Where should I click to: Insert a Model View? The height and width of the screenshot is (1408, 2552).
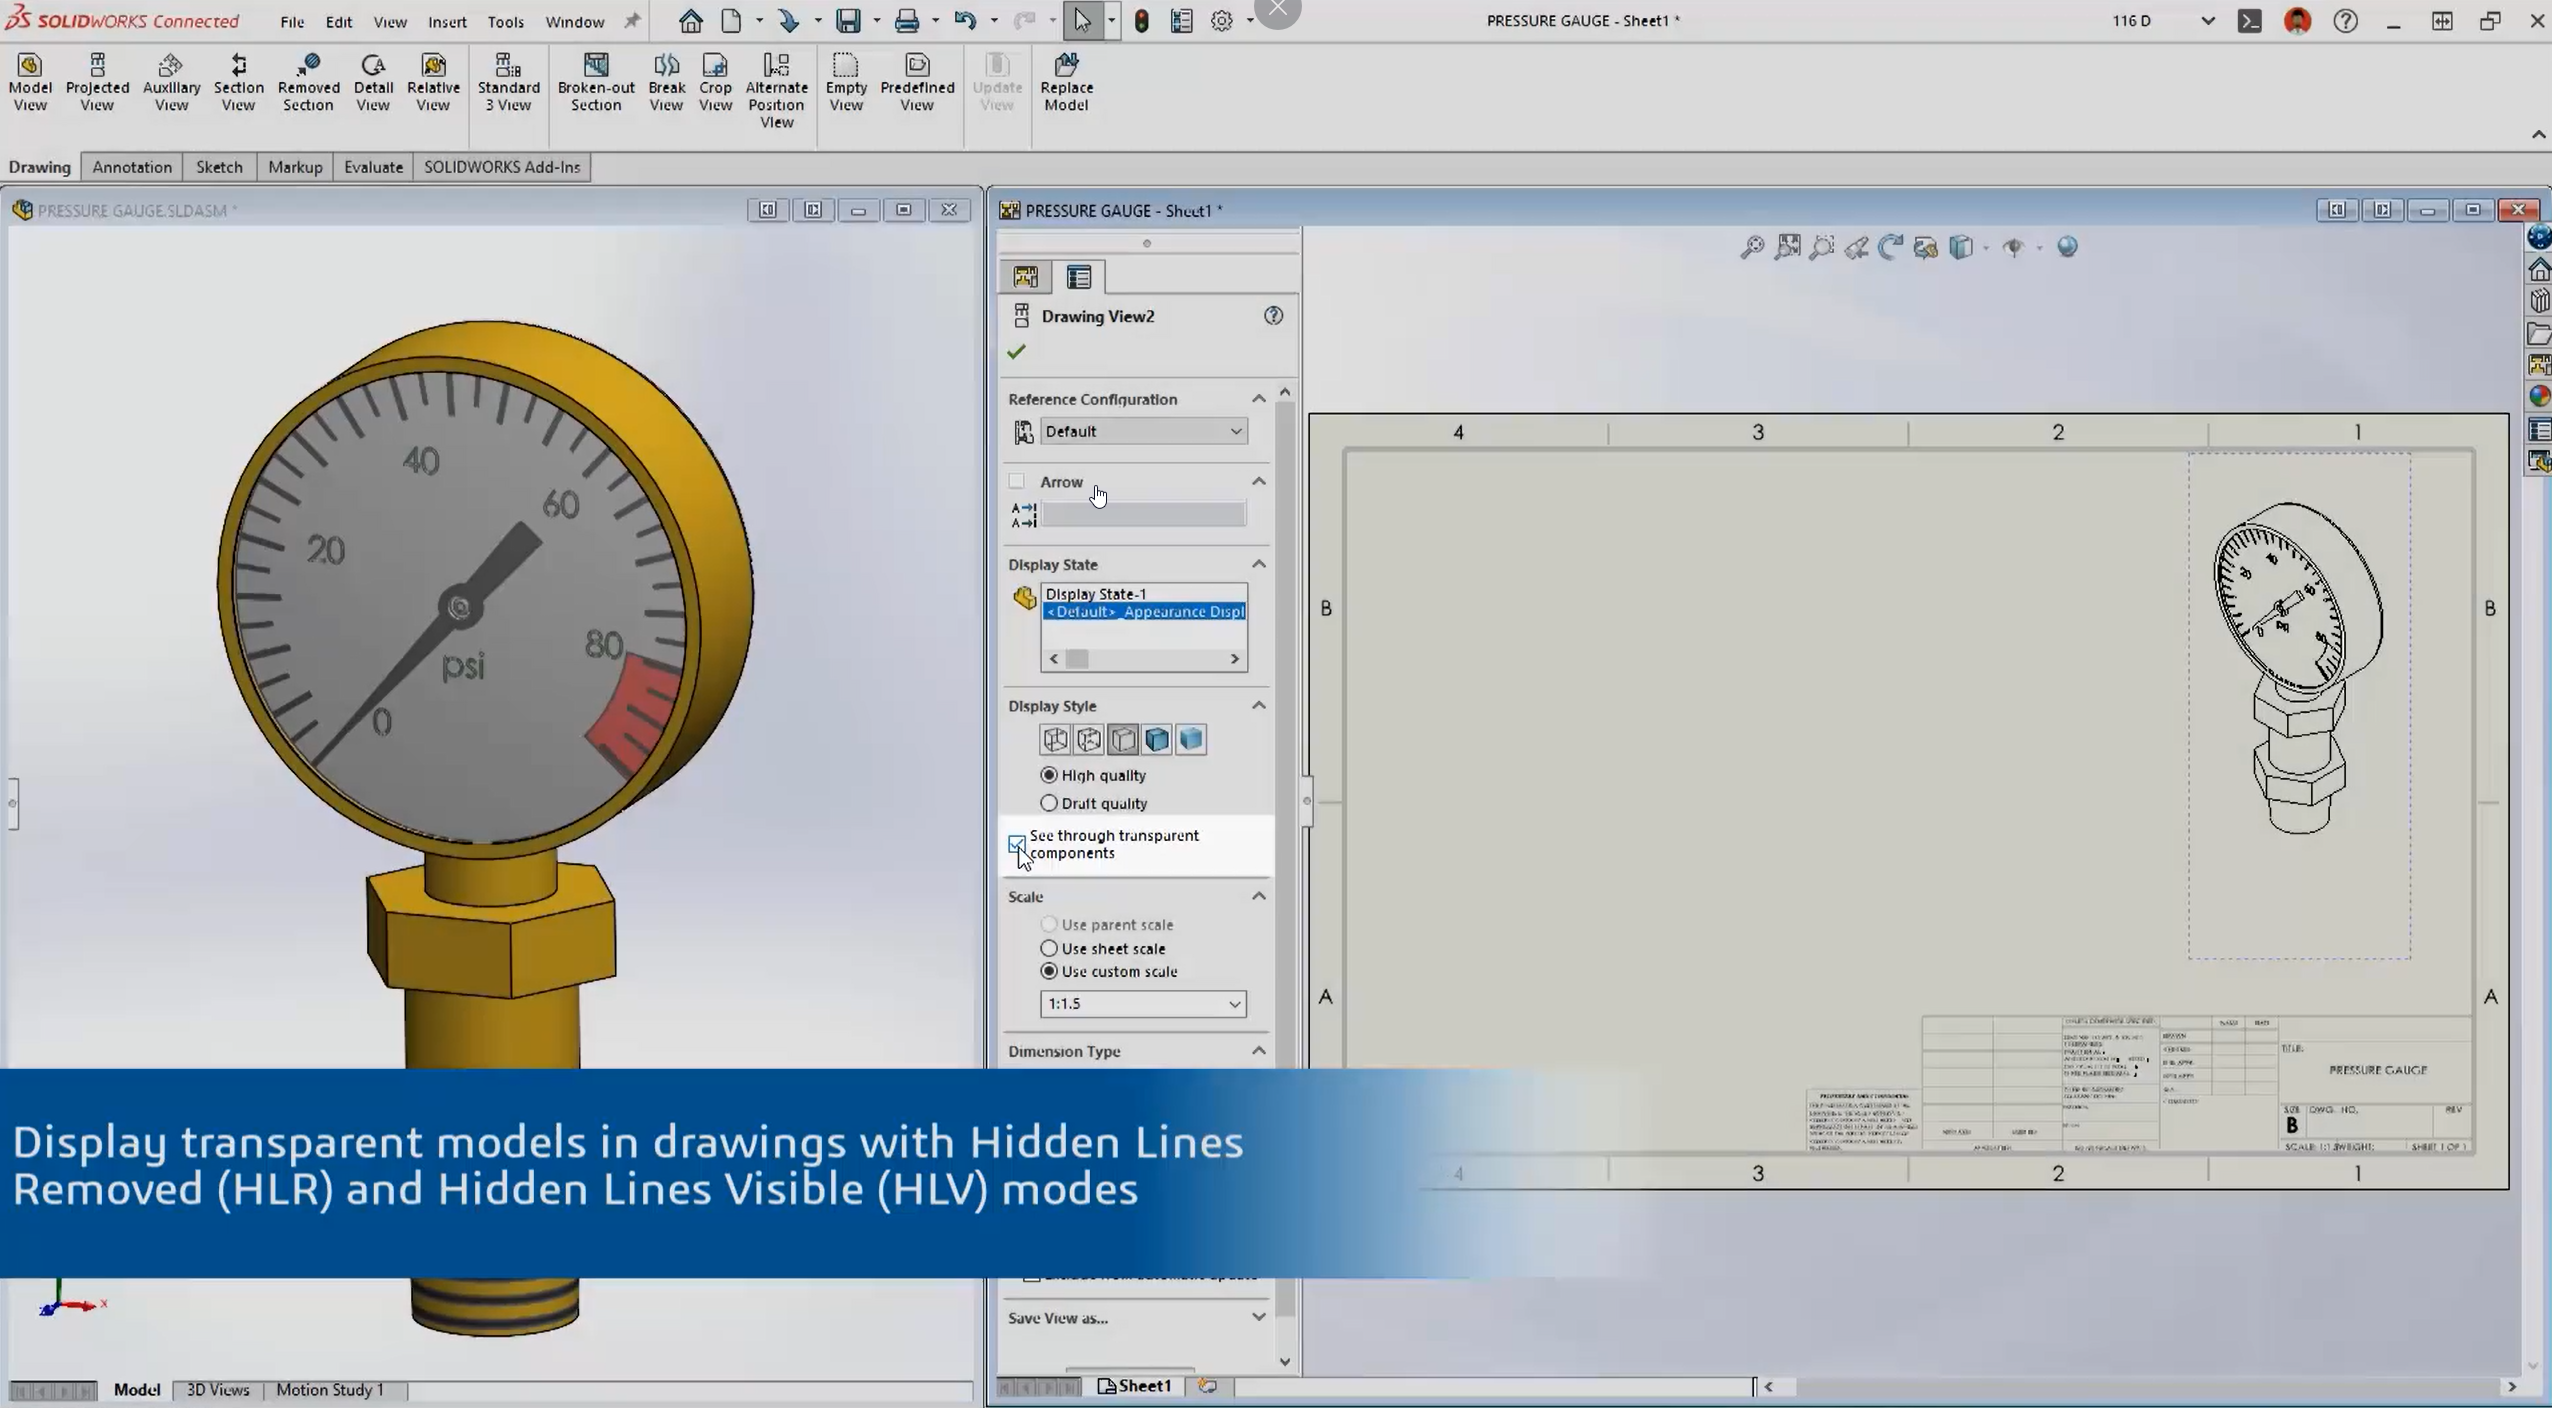coord(30,82)
